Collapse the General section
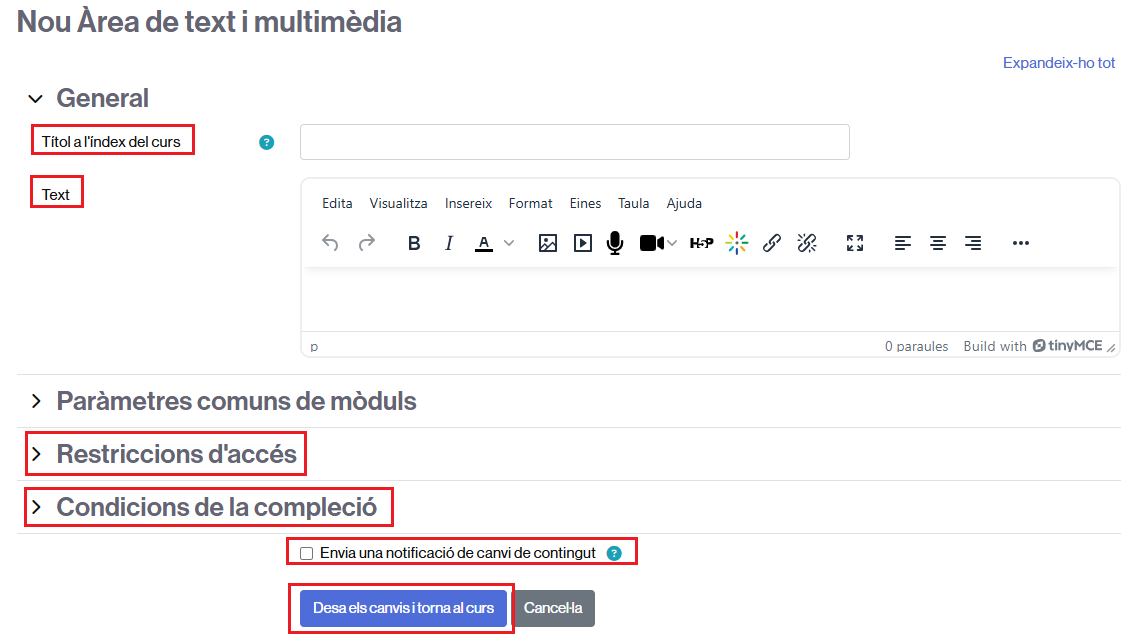1145x643 pixels. coord(35,99)
